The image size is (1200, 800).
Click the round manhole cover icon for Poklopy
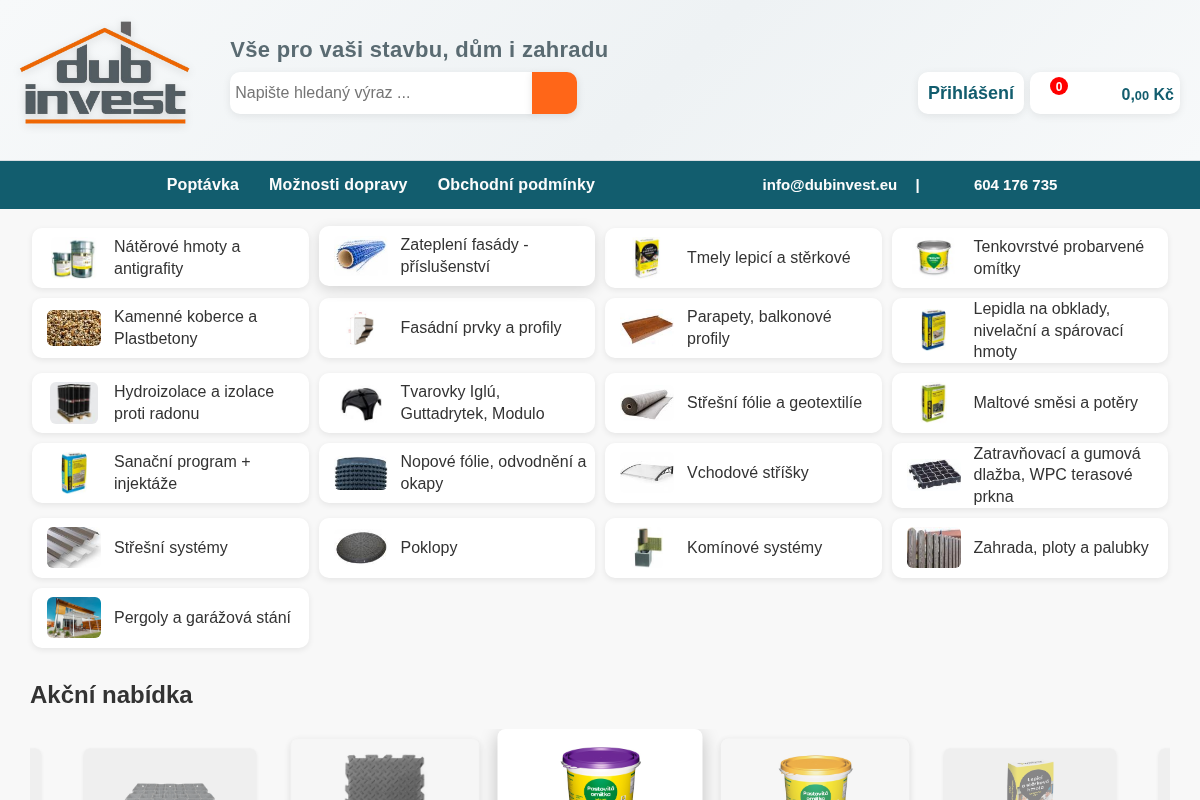pyautogui.click(x=361, y=548)
